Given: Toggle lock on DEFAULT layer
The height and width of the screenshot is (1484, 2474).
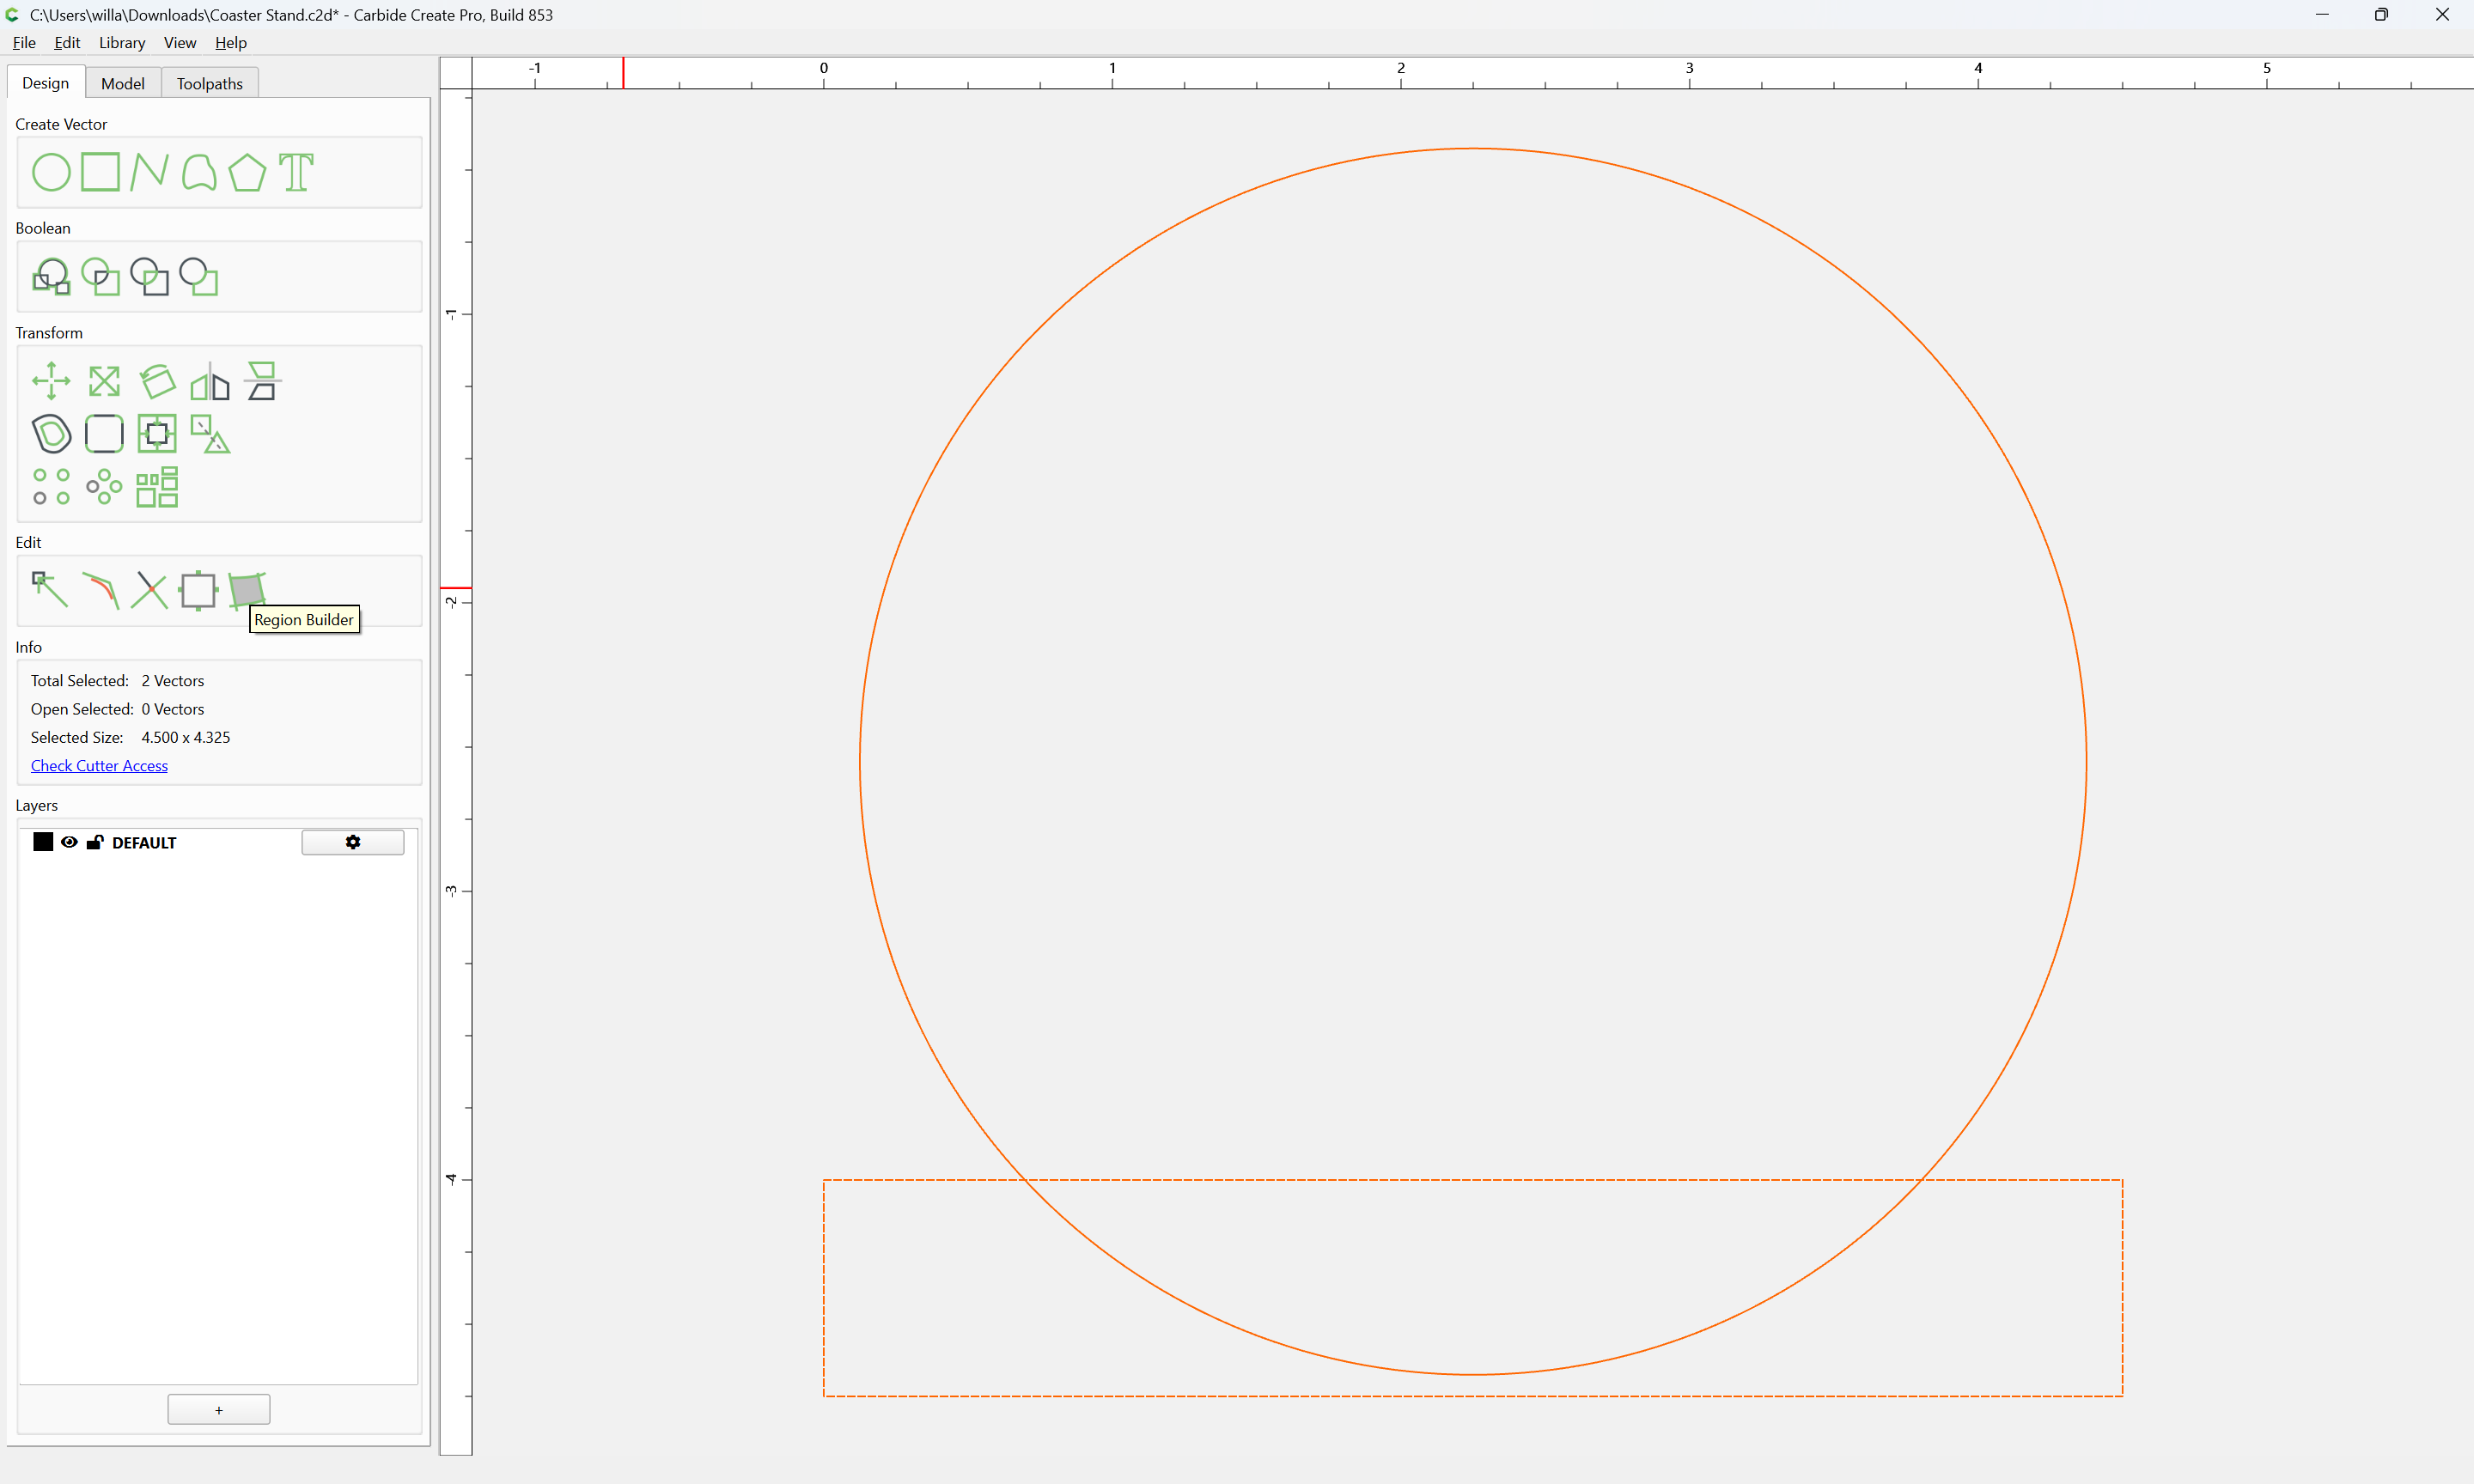Looking at the screenshot, I should click(95, 842).
